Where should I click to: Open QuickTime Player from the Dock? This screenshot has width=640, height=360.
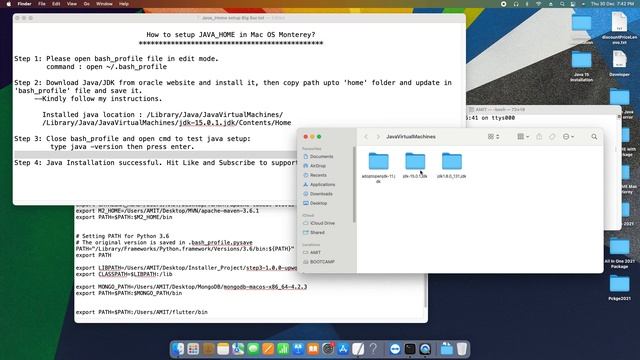[425, 349]
